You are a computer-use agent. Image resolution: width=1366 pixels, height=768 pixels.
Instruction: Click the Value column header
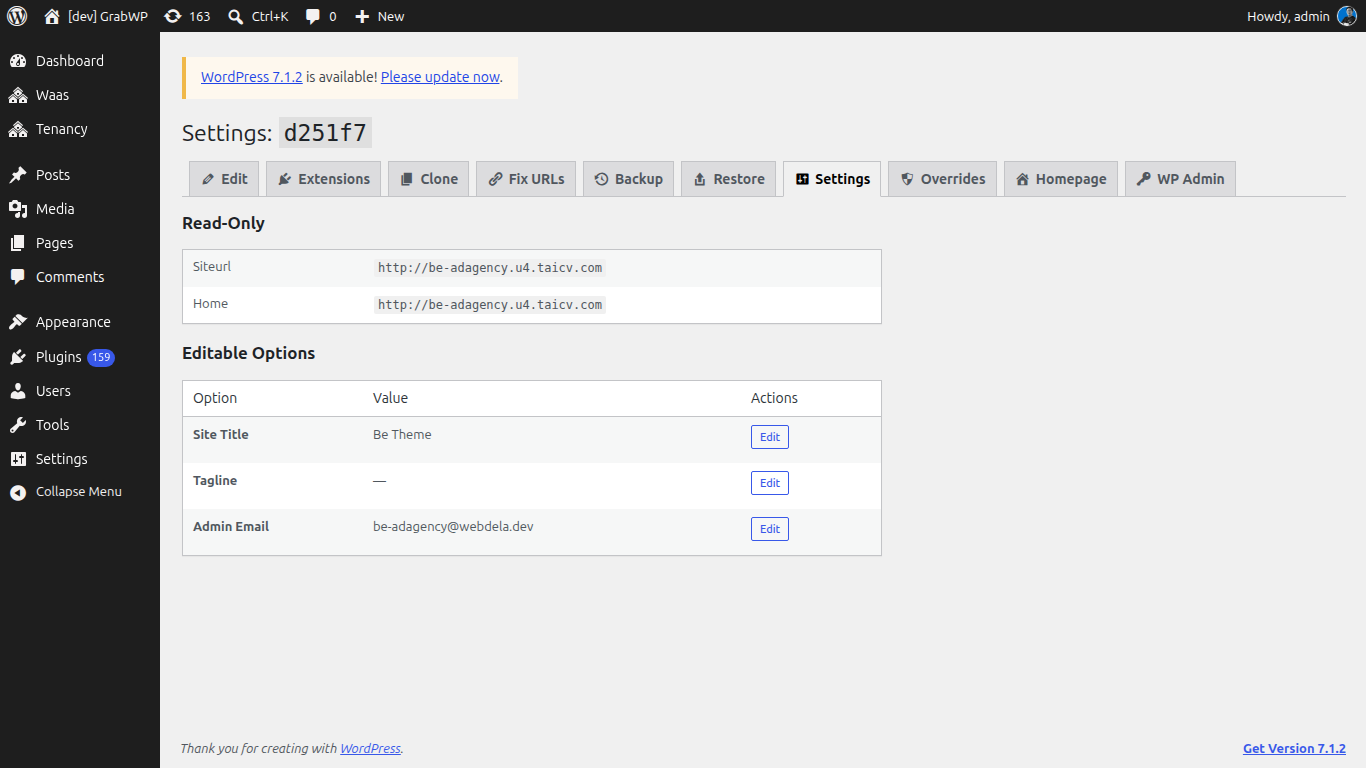click(x=390, y=398)
